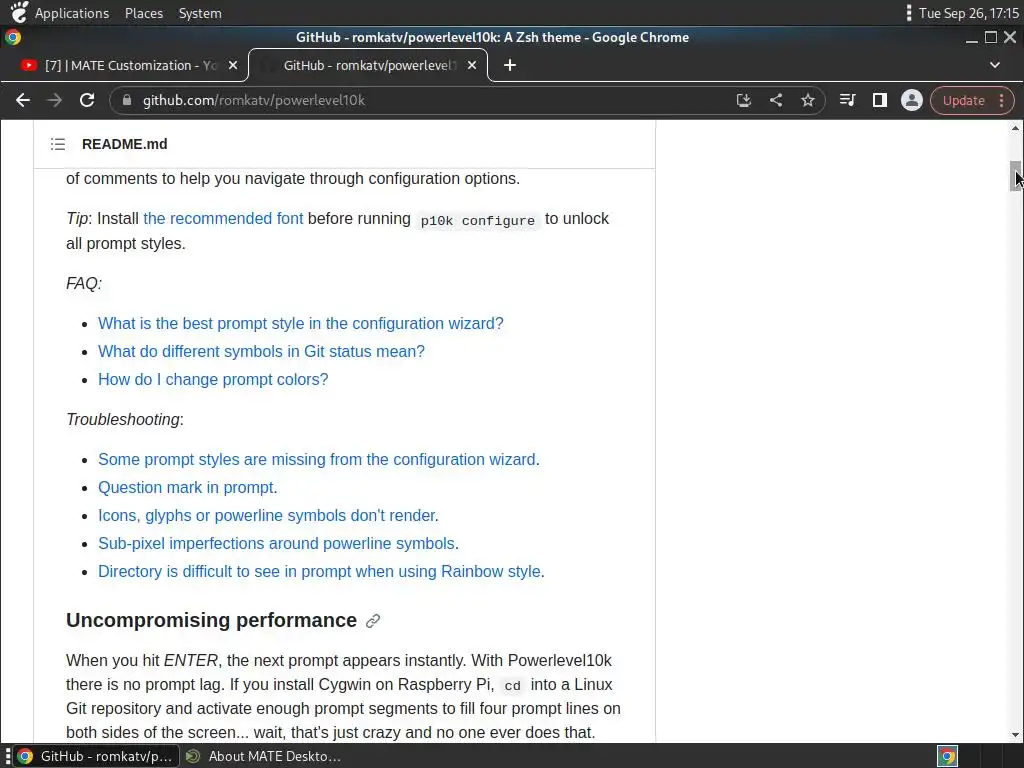Open Chrome profile avatar
The height and width of the screenshot is (768, 1024).
[x=912, y=100]
